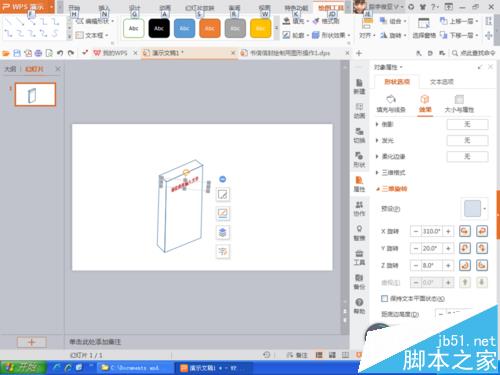Click the 下移一层 send backward button
Image resolution: width=500 pixels, height=375 pixels.
(459, 35)
